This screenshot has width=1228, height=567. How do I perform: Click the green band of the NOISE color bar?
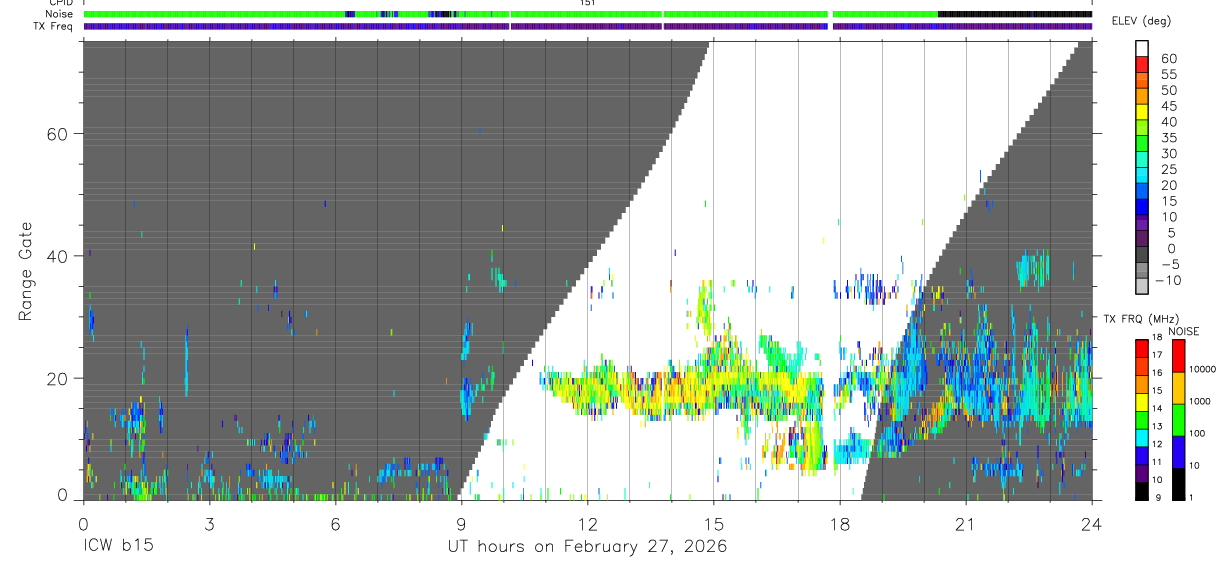click(1179, 420)
